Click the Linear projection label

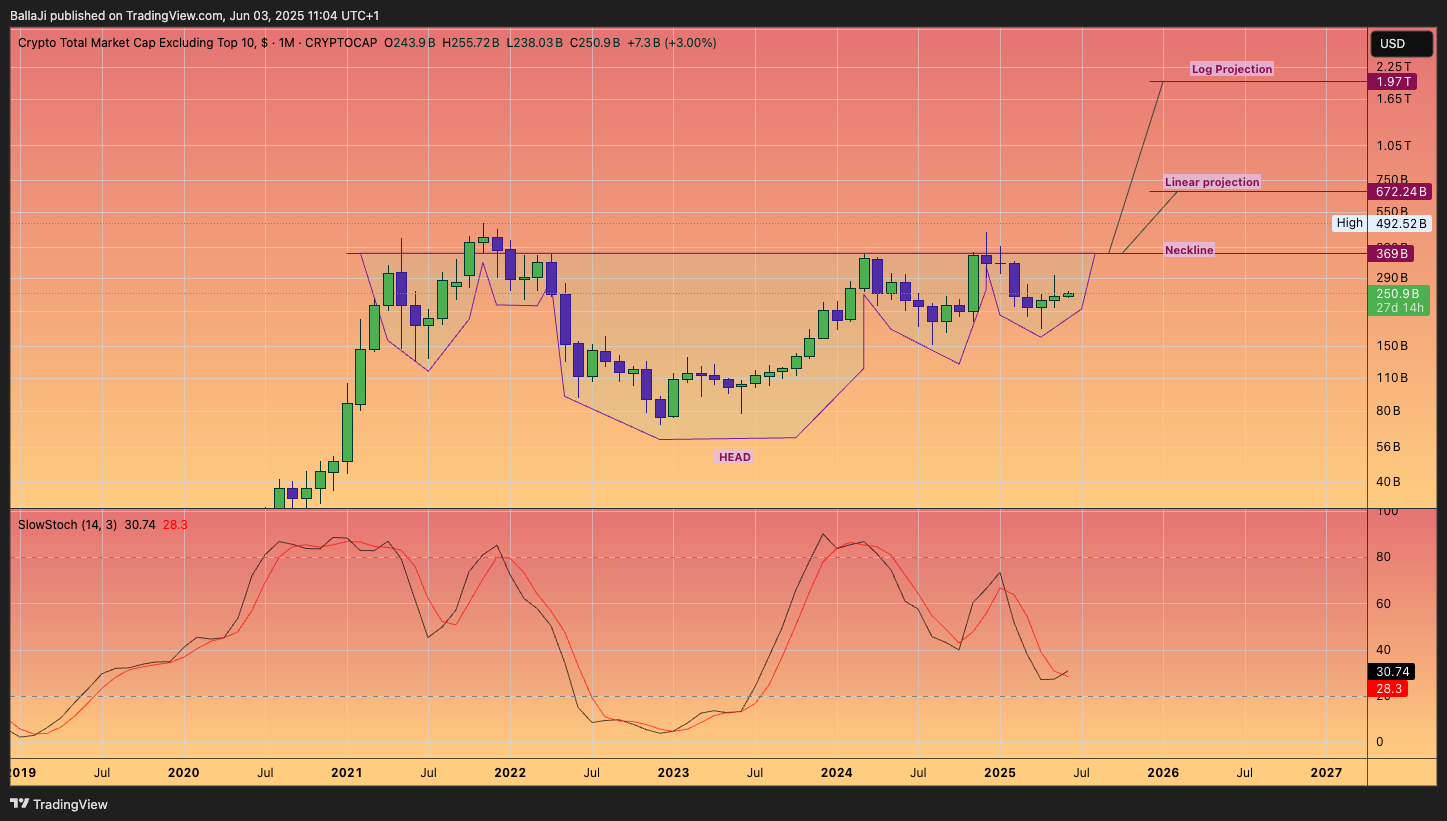click(x=1212, y=182)
